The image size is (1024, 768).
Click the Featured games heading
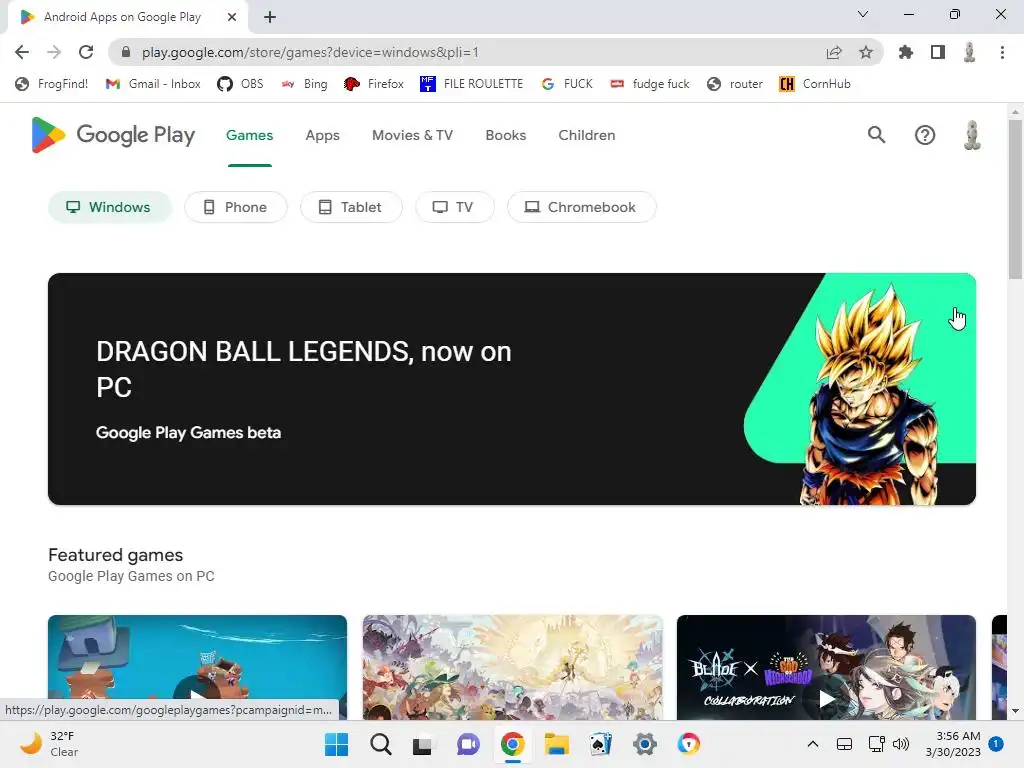click(116, 554)
